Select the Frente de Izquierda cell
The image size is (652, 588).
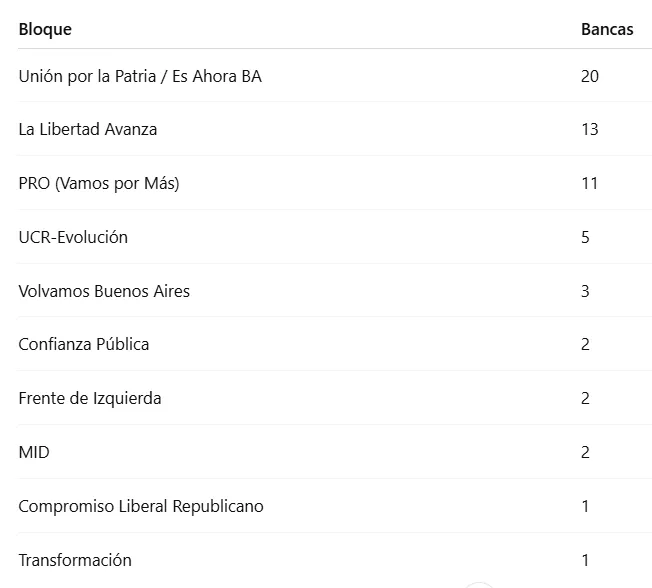coord(90,398)
